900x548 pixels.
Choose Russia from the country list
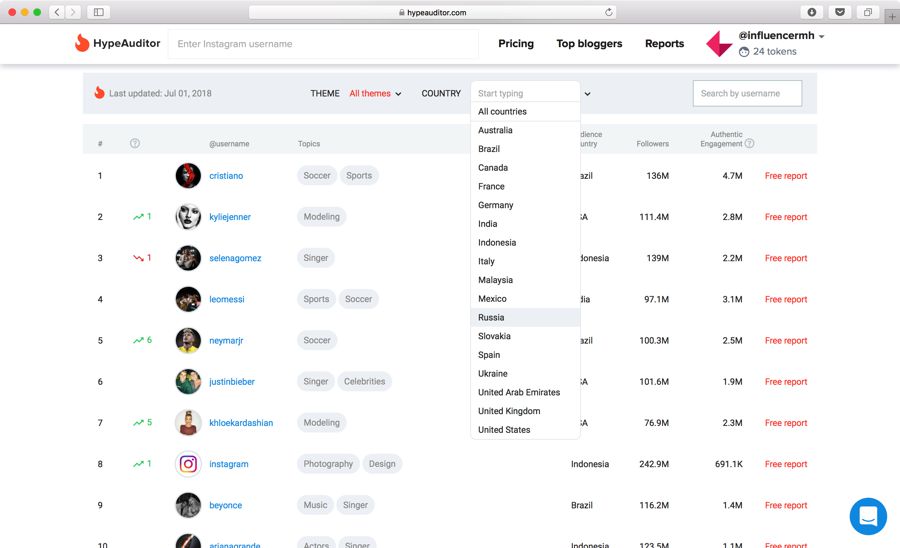(x=525, y=317)
